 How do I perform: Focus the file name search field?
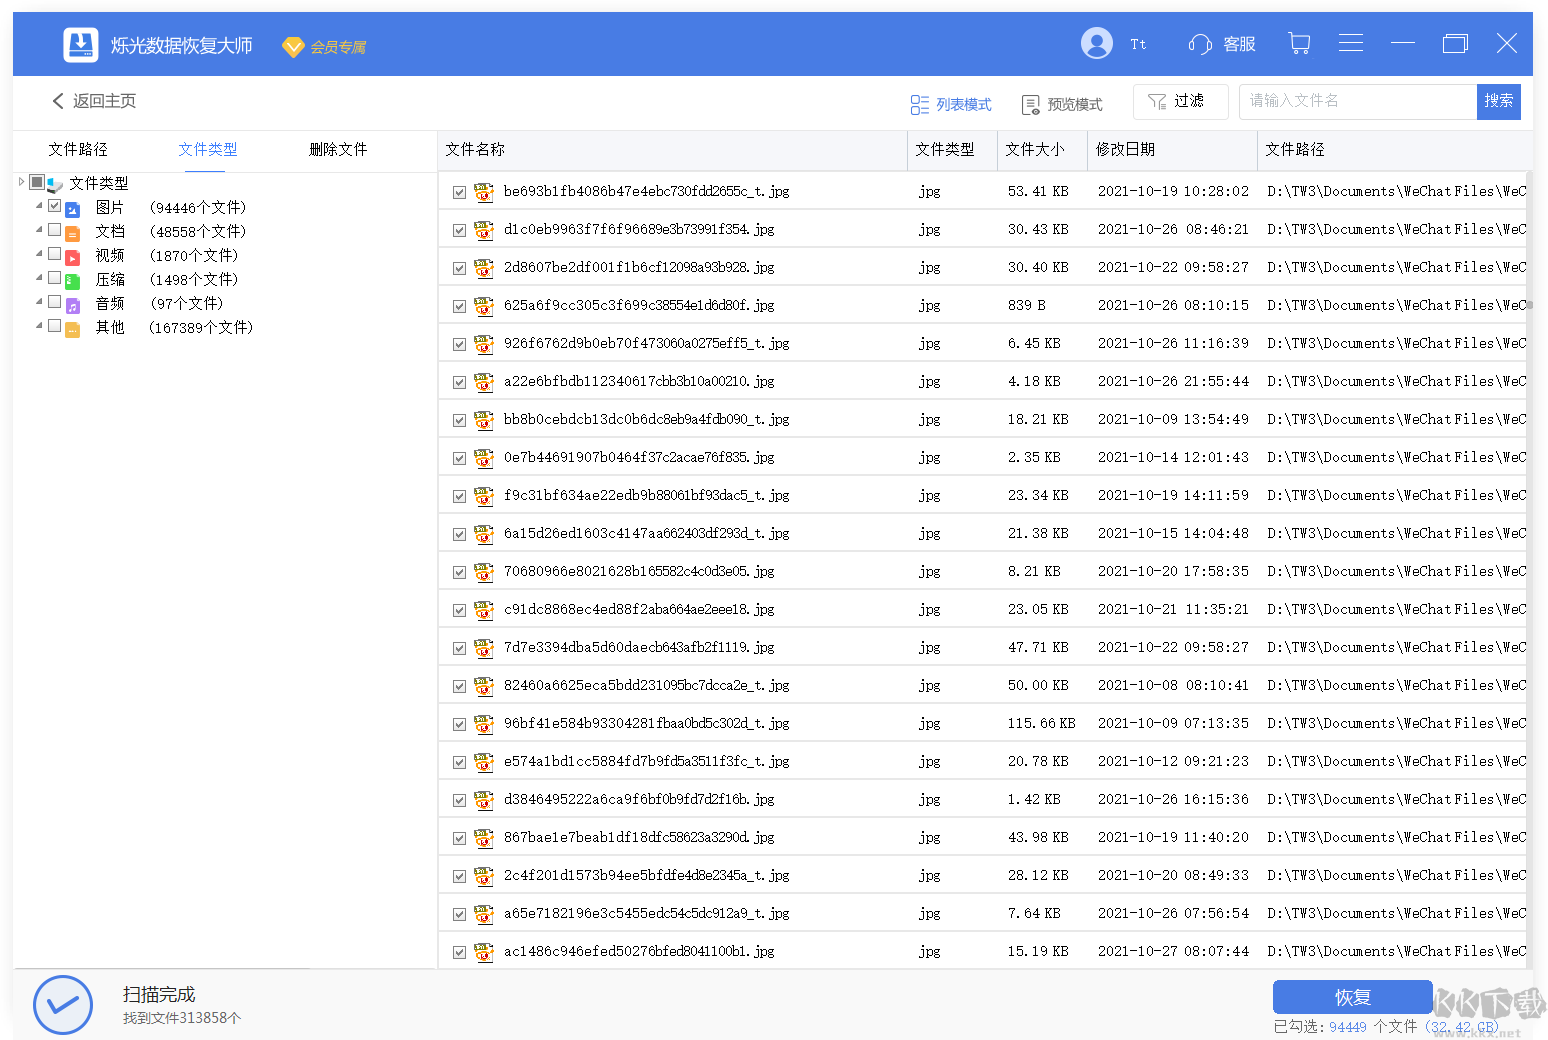tap(1357, 101)
